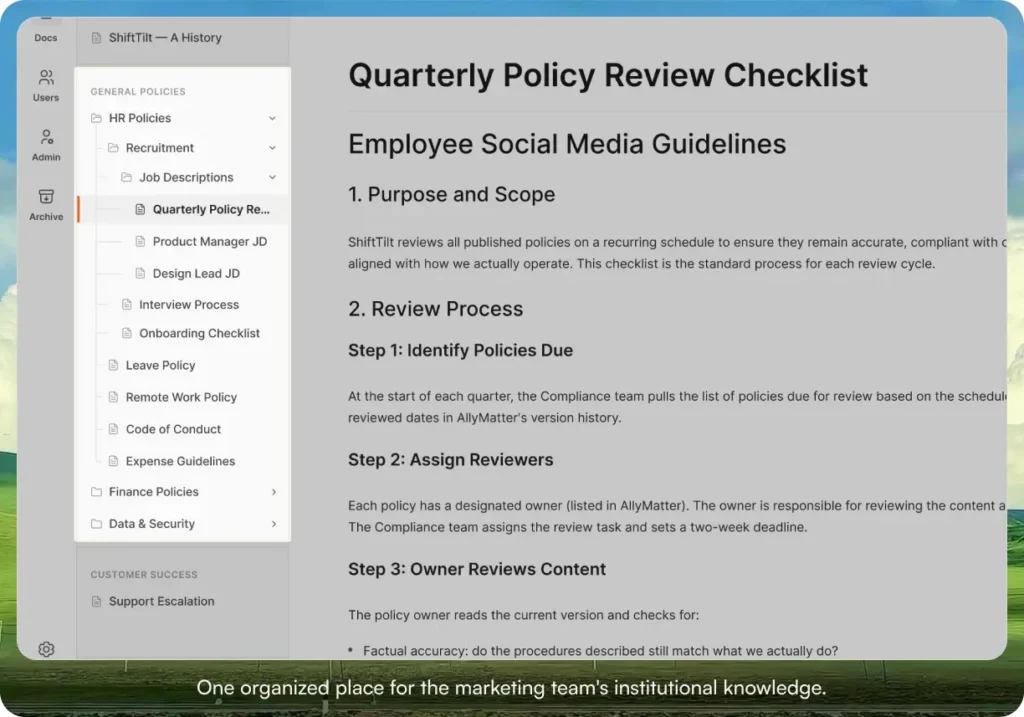1024x717 pixels.
Task: Click file icon next to Product Manager JD
Action: pyautogui.click(x=140, y=242)
